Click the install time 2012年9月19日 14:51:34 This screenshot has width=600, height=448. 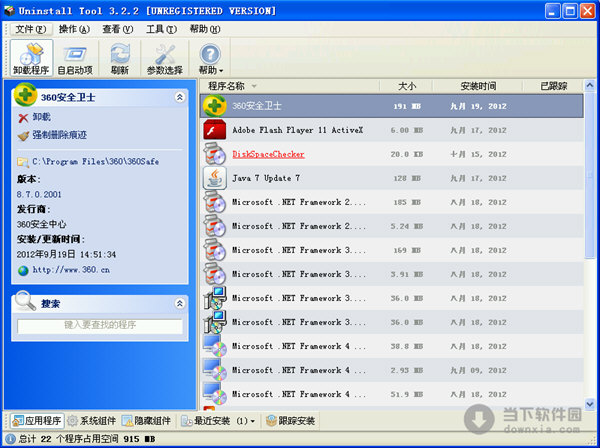pyautogui.click(x=66, y=254)
